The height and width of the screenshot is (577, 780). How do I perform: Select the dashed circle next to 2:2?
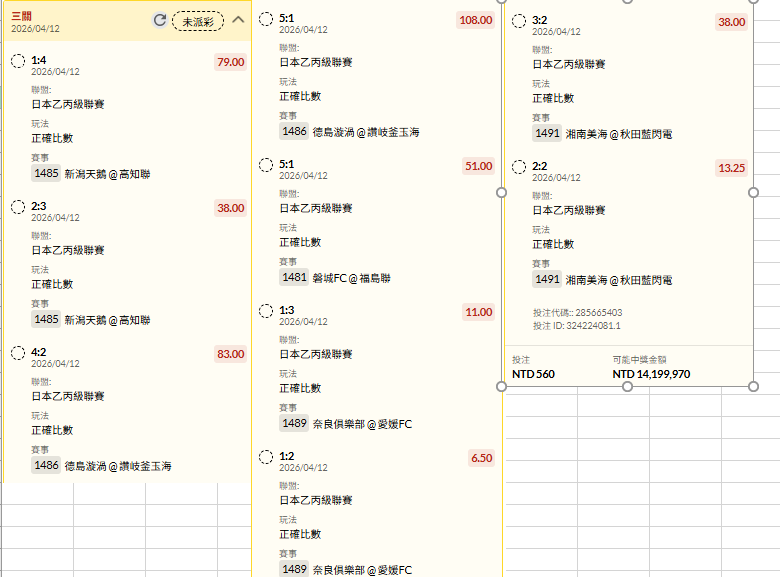(x=519, y=167)
